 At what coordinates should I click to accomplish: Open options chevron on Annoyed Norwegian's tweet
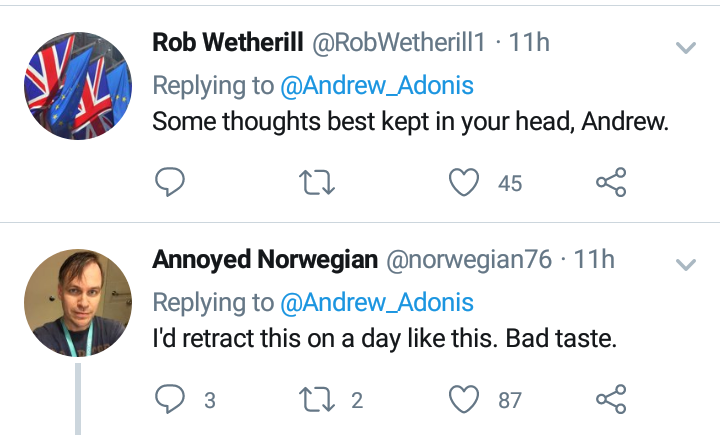point(686,264)
